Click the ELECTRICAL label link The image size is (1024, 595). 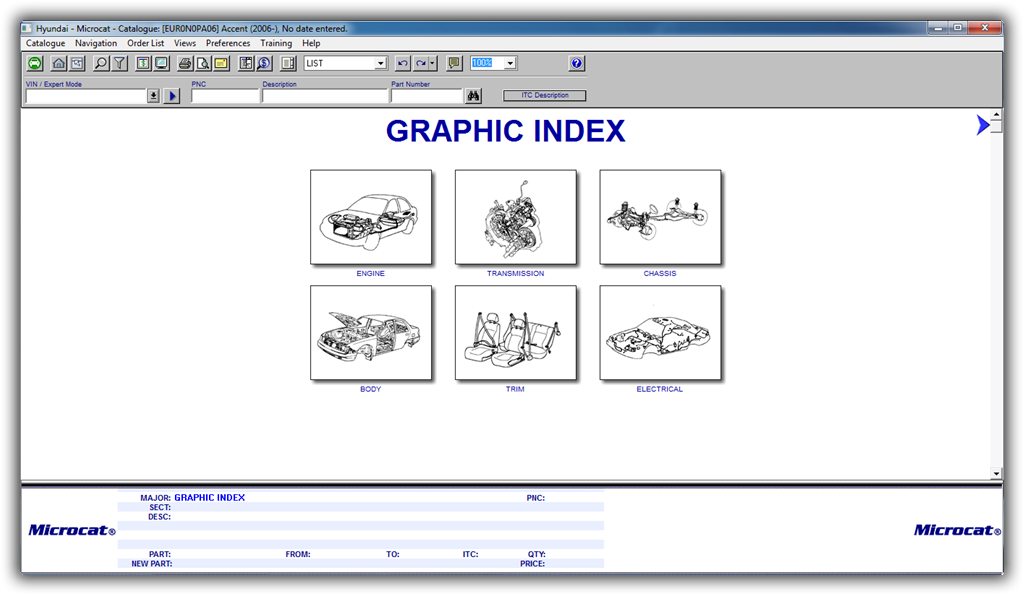click(660, 389)
